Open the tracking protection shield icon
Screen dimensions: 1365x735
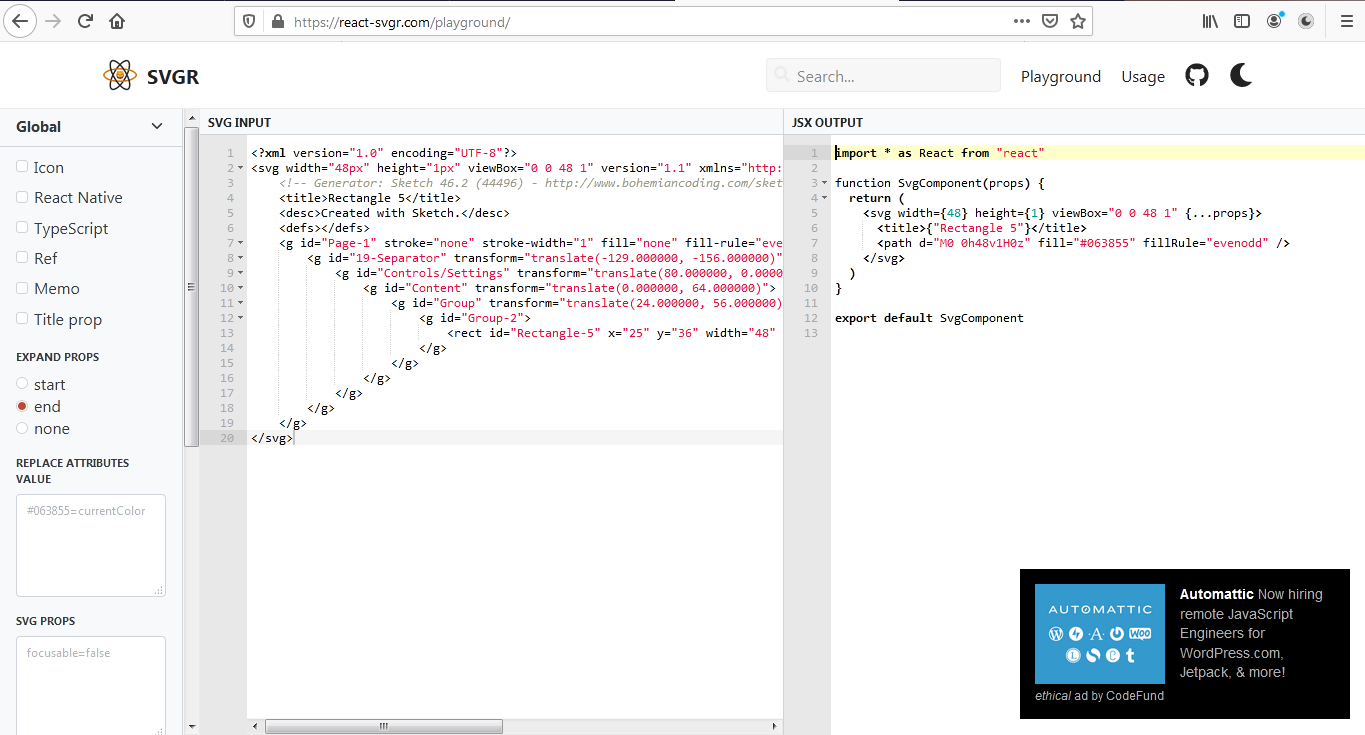pos(250,21)
